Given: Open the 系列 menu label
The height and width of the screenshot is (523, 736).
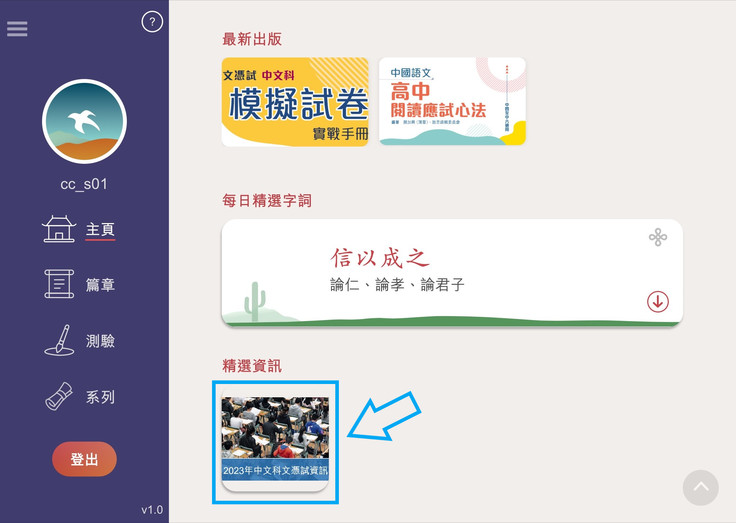Looking at the screenshot, I should pos(100,397).
